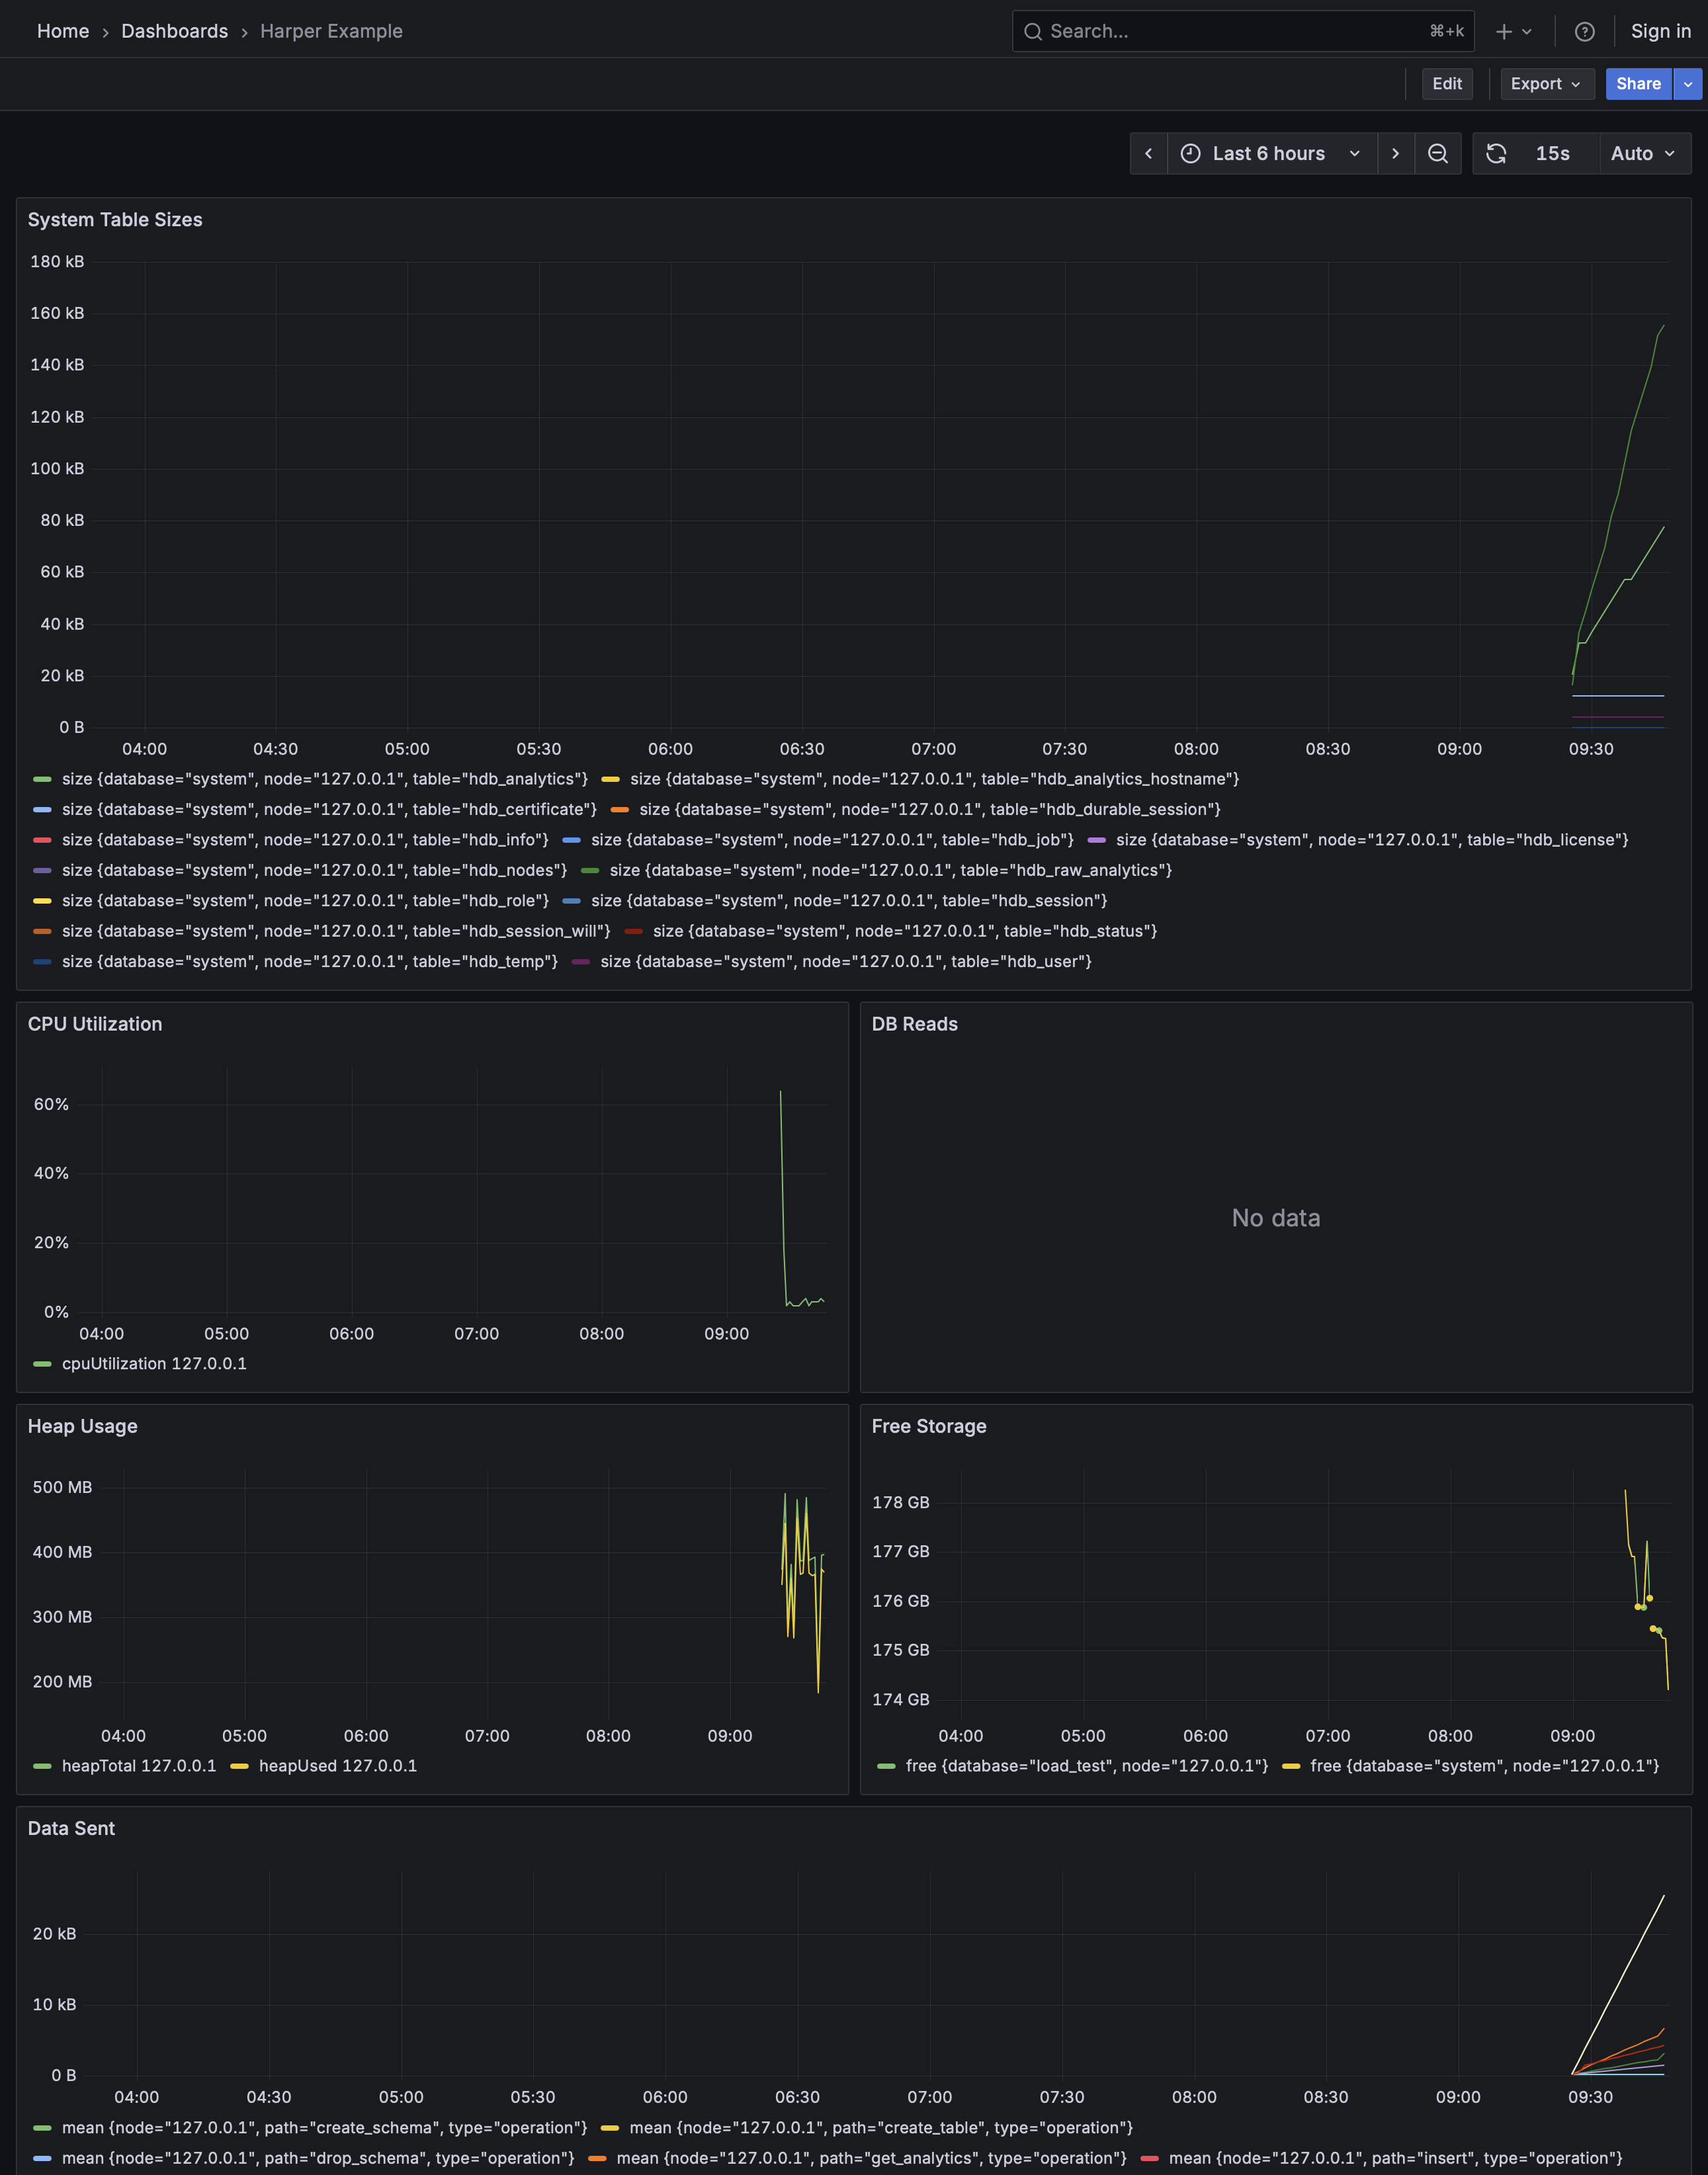The height and width of the screenshot is (2175, 1708).
Task: Open the CPU Utilization panel title
Action: [x=95, y=1024]
